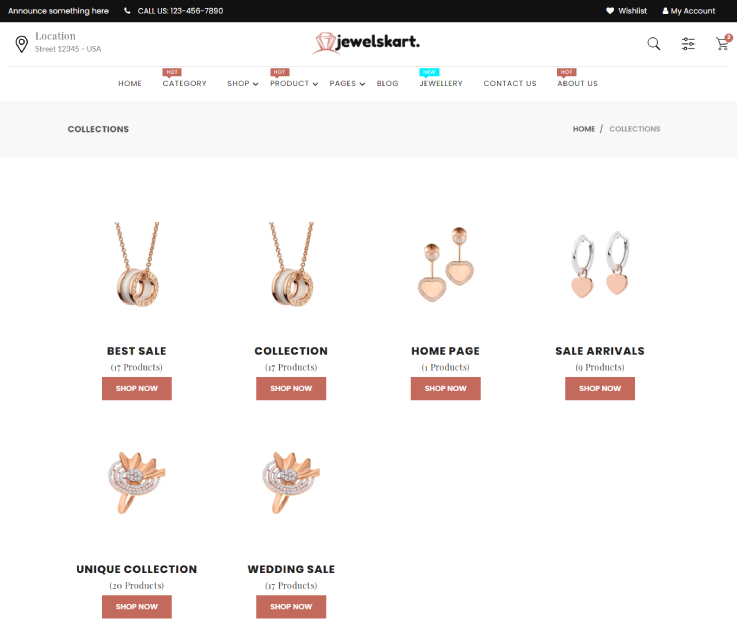737x635 pixels.
Task: Expand the Shop dropdown menu
Action: tap(243, 84)
